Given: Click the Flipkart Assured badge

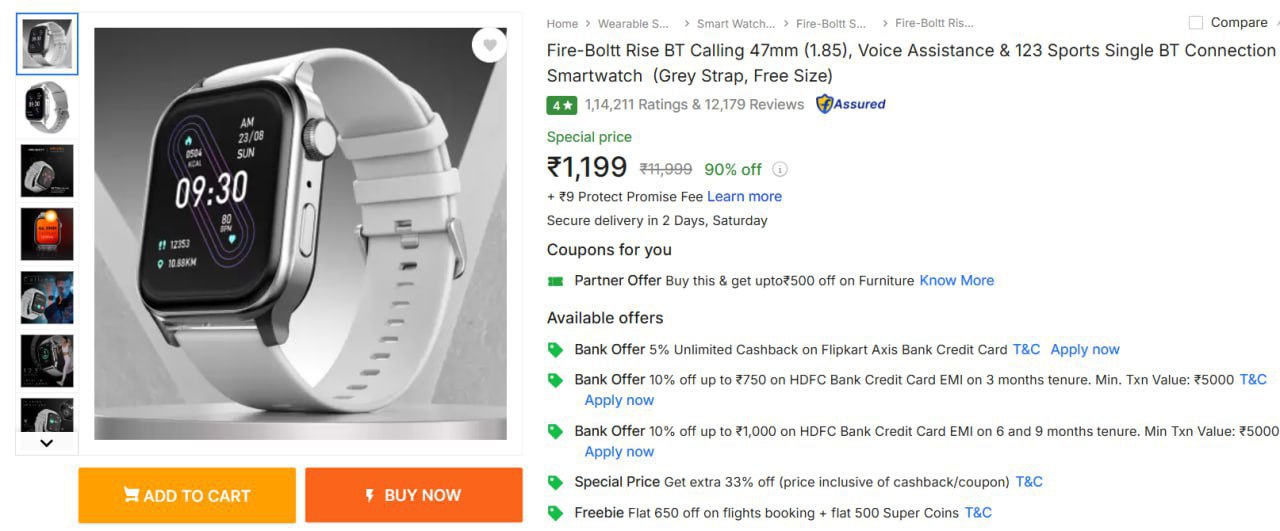Looking at the screenshot, I should click(x=851, y=104).
